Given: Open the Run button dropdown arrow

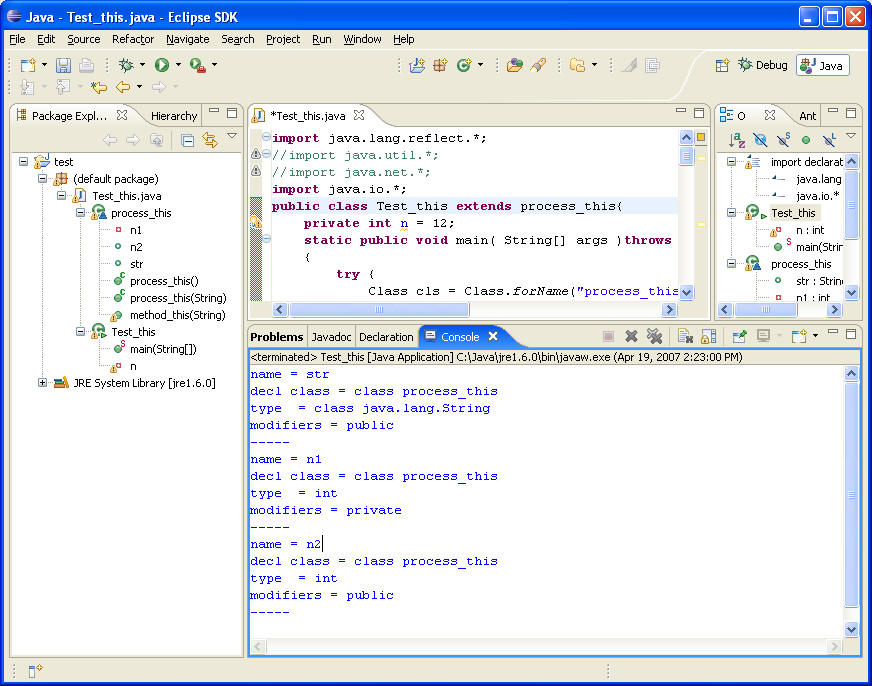Looking at the screenshot, I should point(179,65).
